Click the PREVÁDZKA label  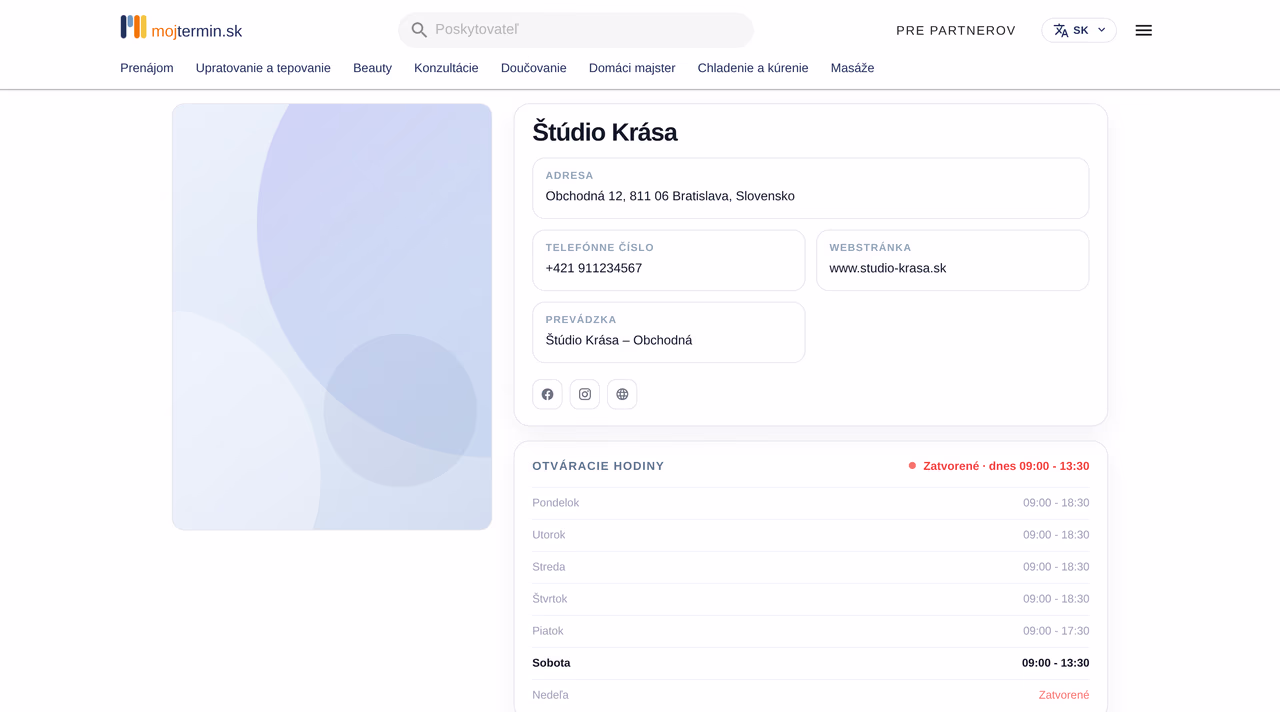581,319
